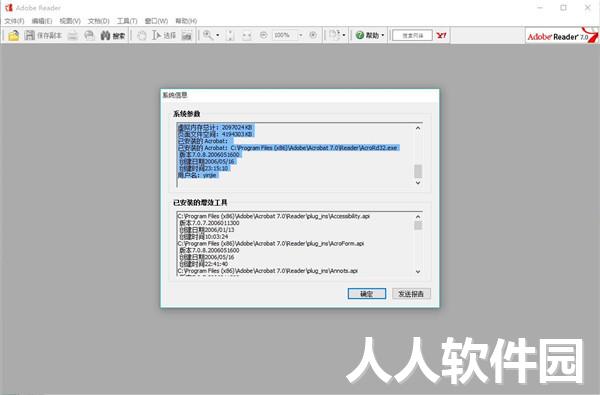The image size is (600, 395).
Task: Click the Open file folder icon
Action: (13, 36)
